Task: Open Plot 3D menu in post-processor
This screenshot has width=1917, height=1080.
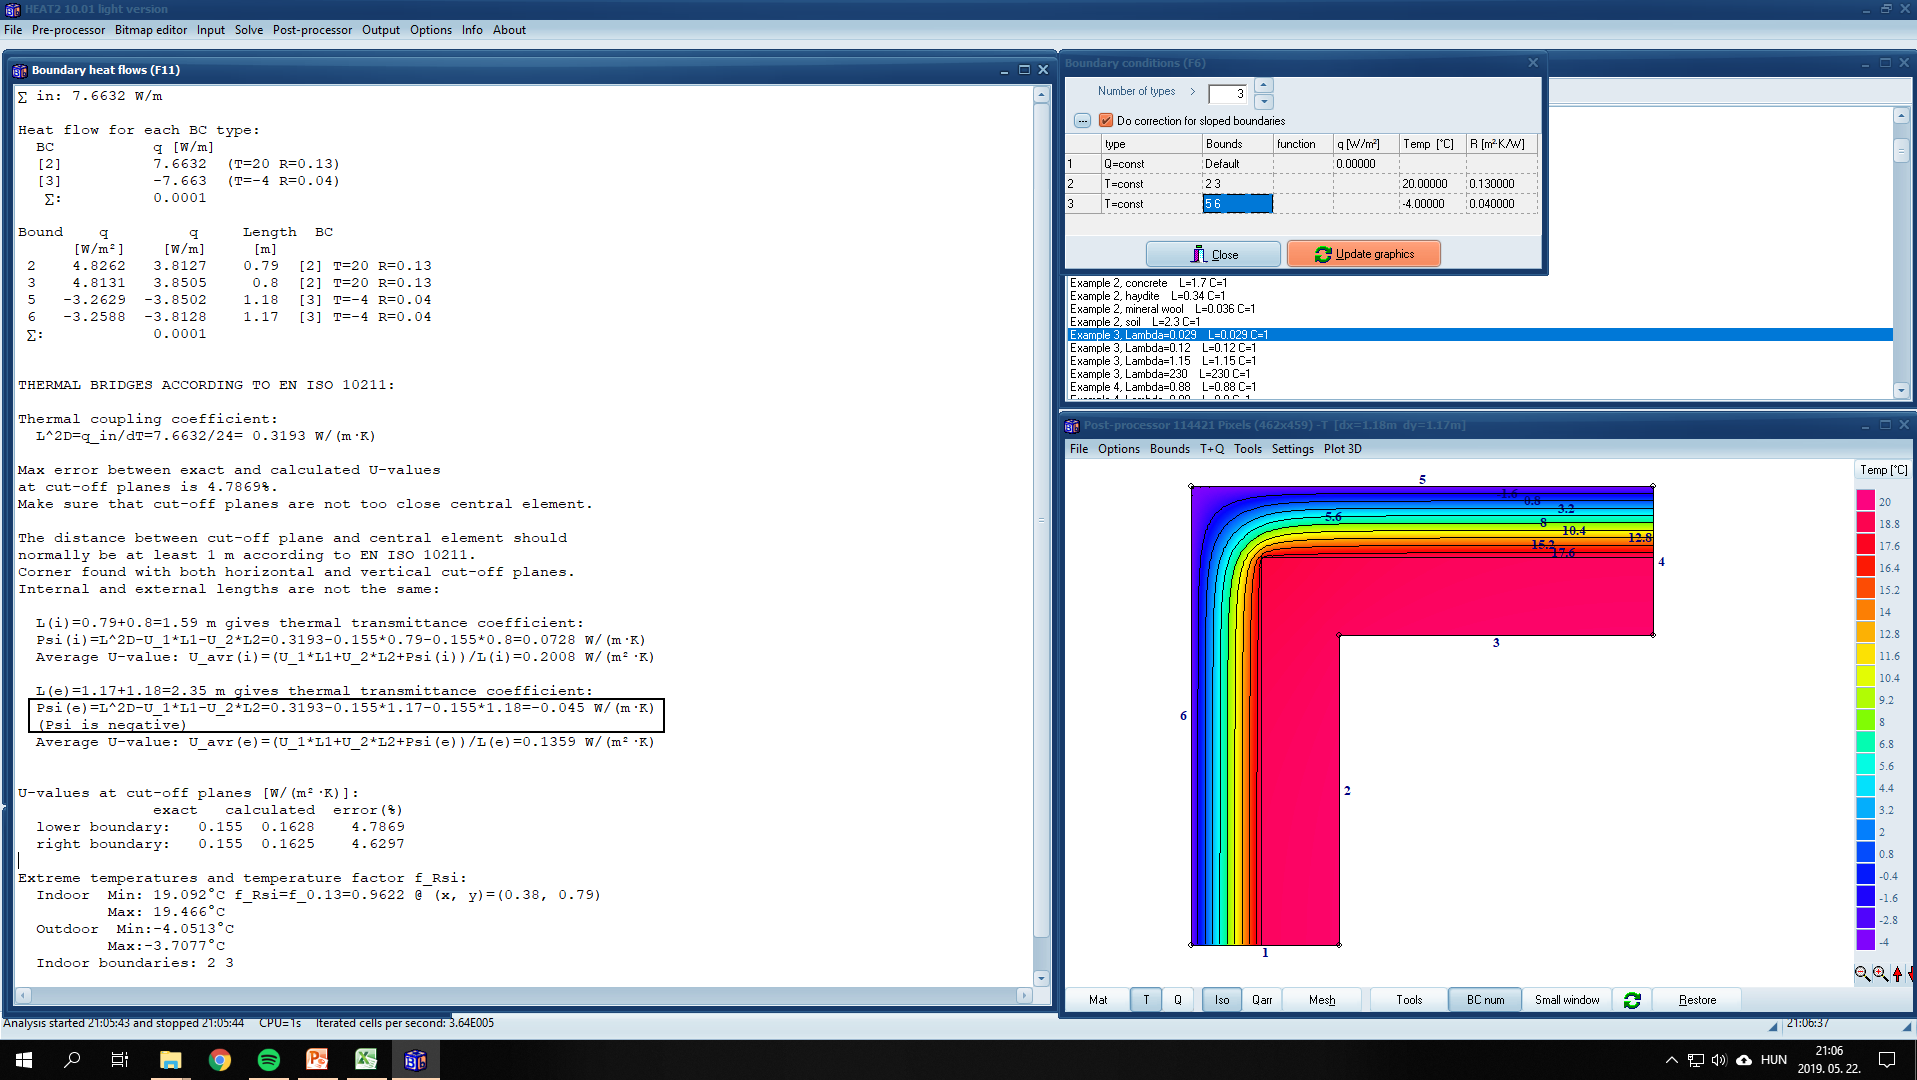Action: click(1342, 449)
